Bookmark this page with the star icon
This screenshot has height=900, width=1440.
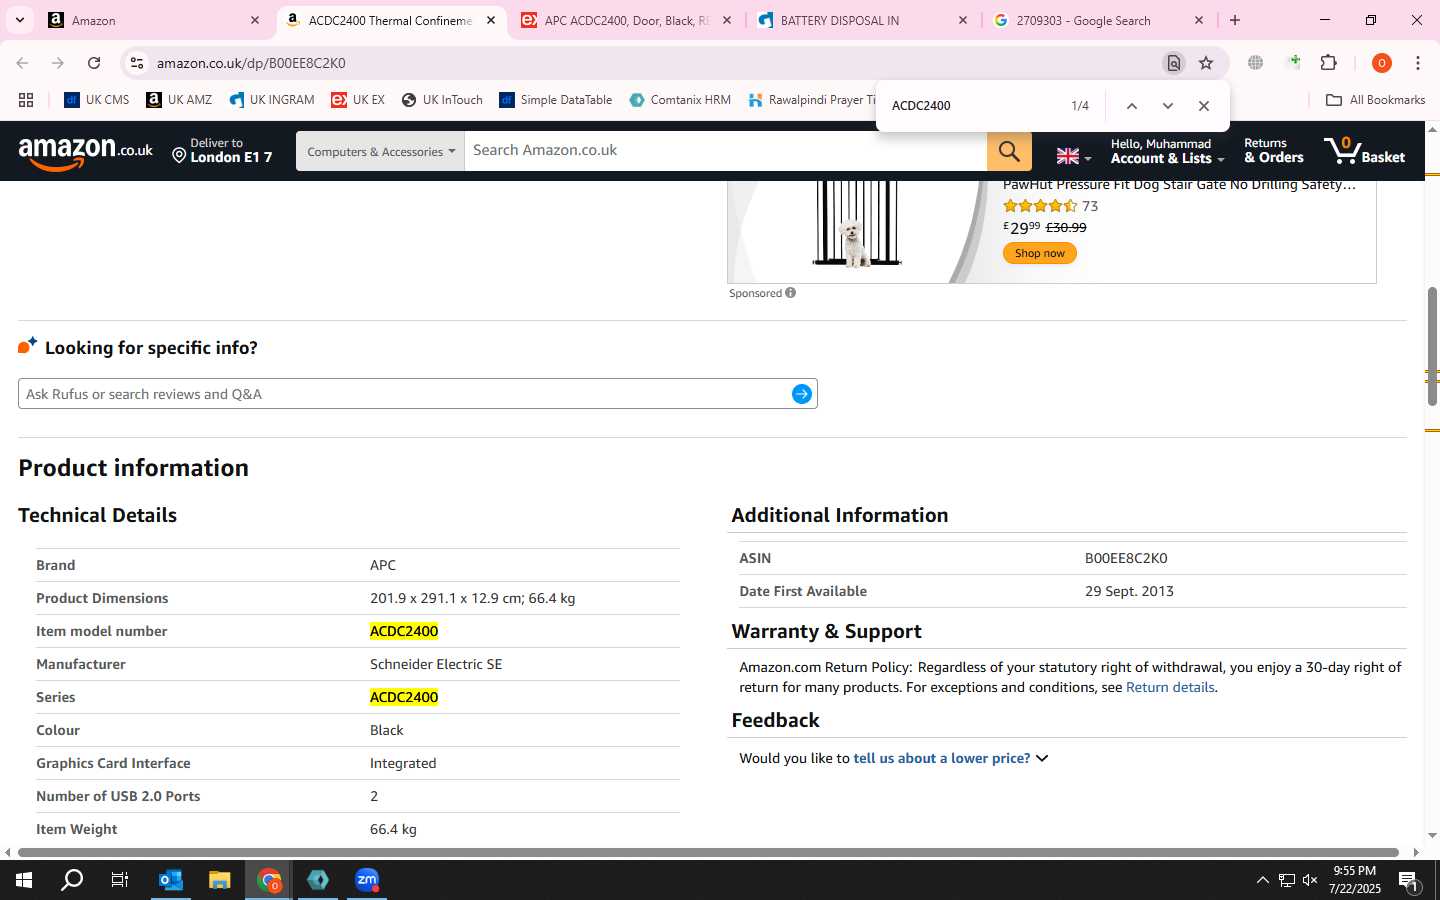tap(1206, 63)
